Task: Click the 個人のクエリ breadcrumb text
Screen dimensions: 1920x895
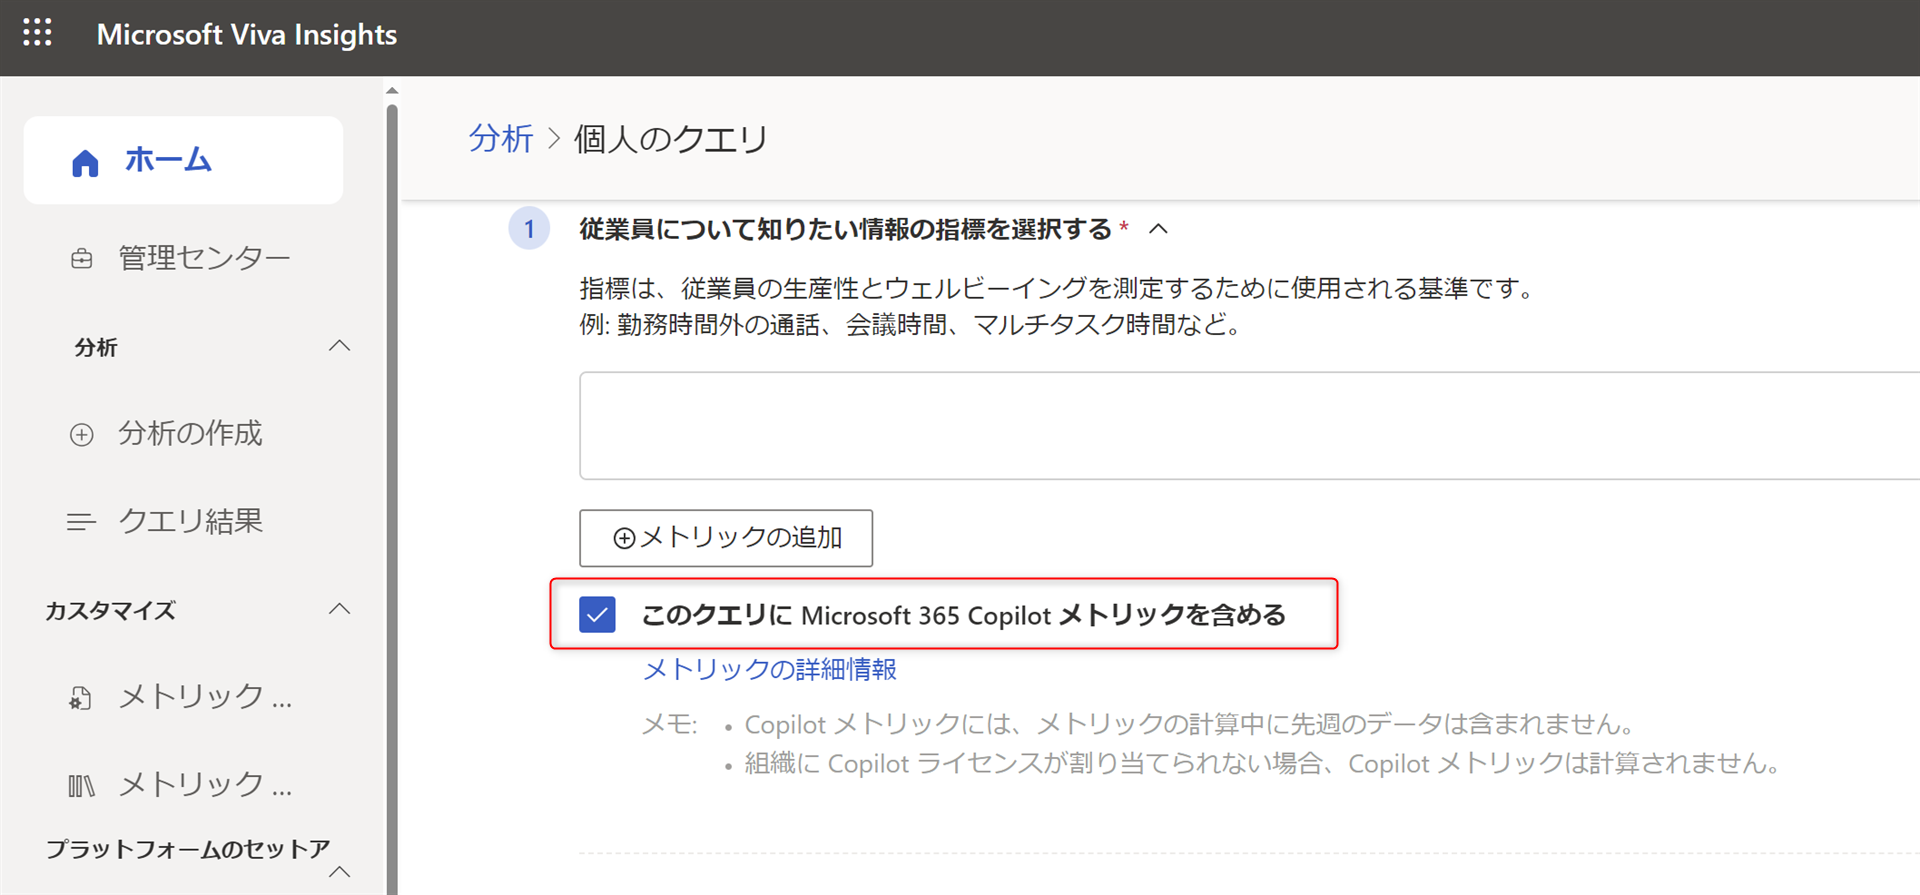Action: [671, 138]
